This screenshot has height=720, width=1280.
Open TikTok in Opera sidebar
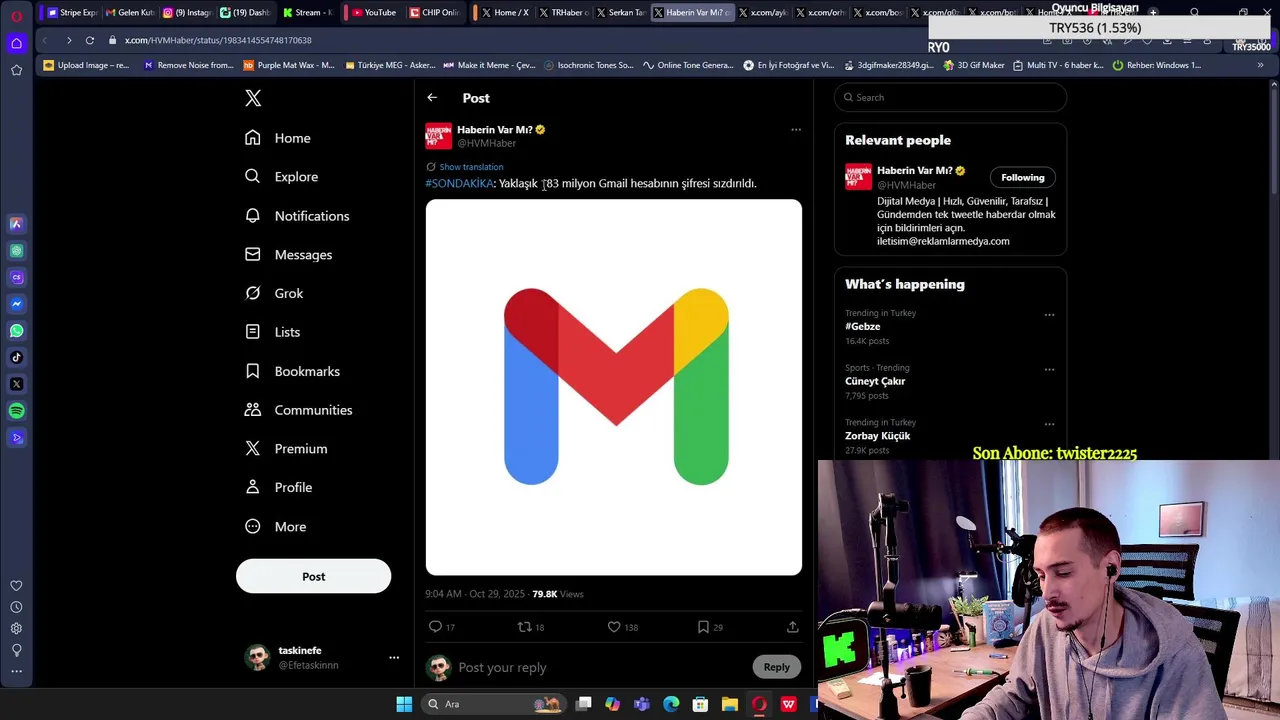click(x=16, y=357)
